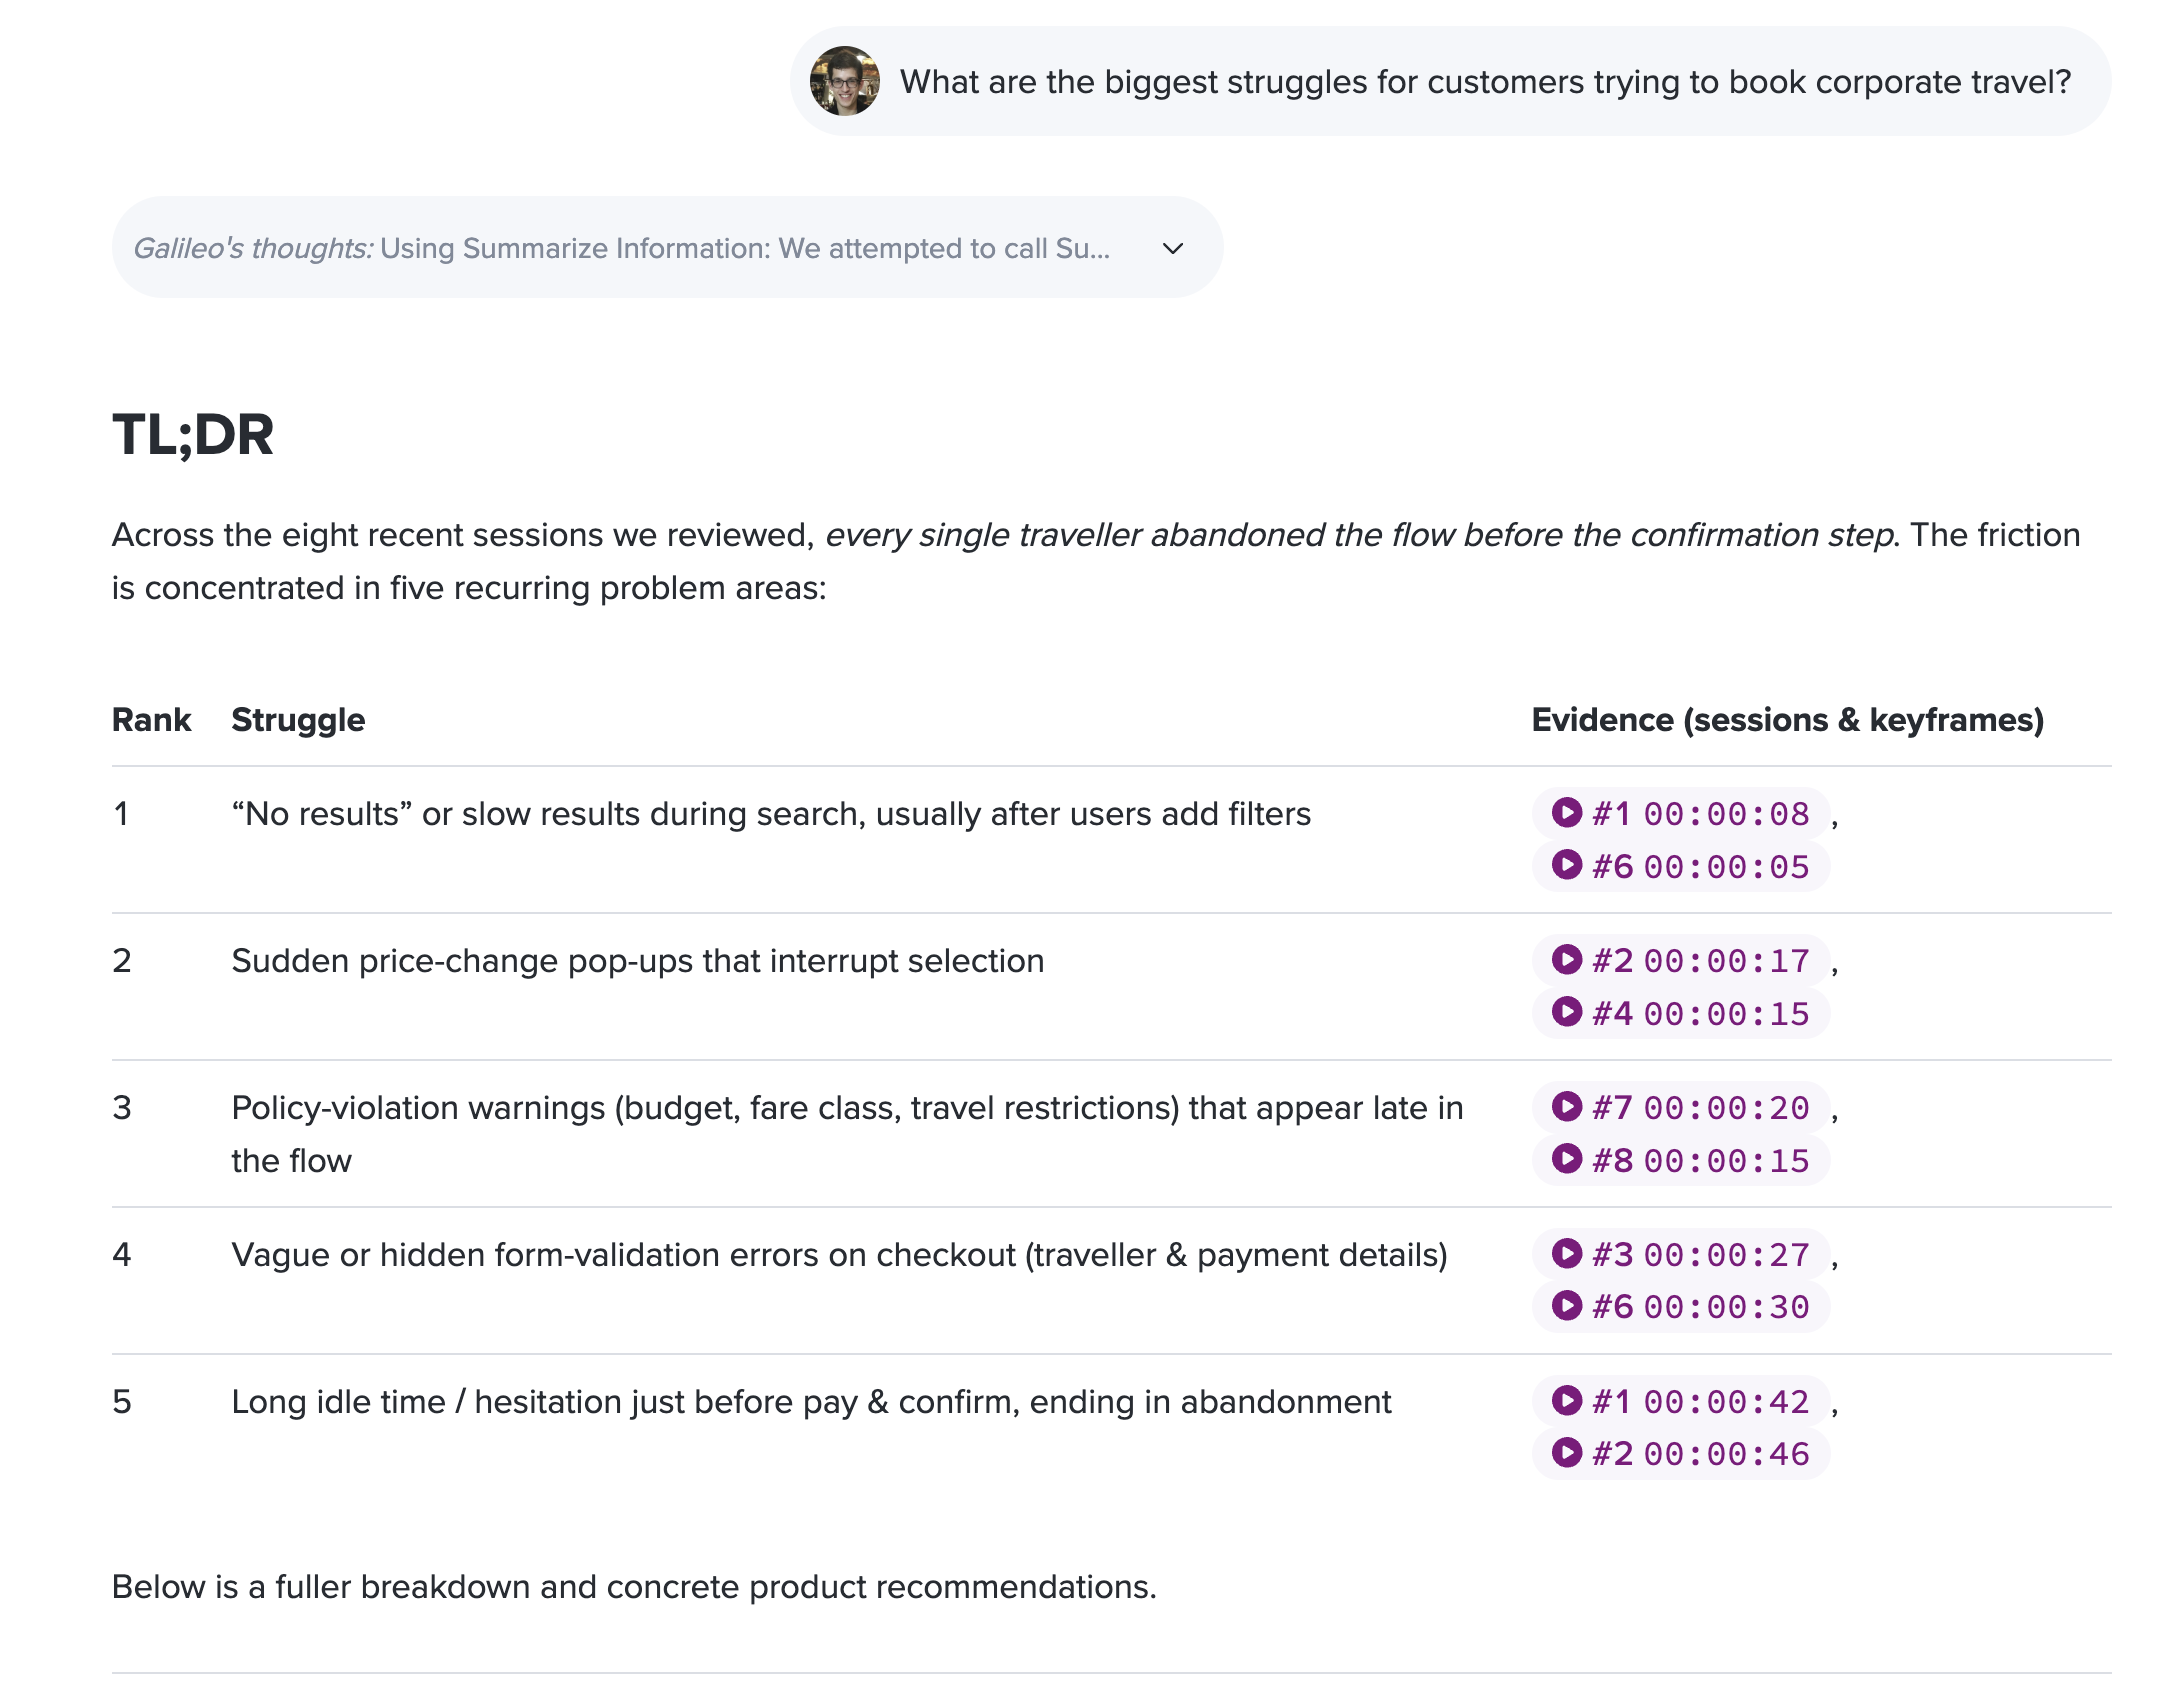Select the policy-violation warnings row text

point(846,1108)
